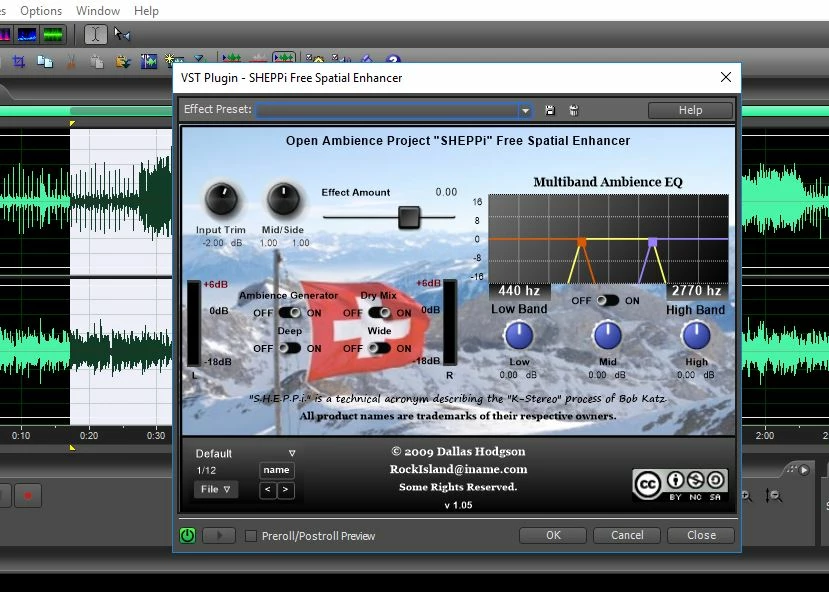
Task: Click the Creative Commons license badge
Action: tap(680, 484)
